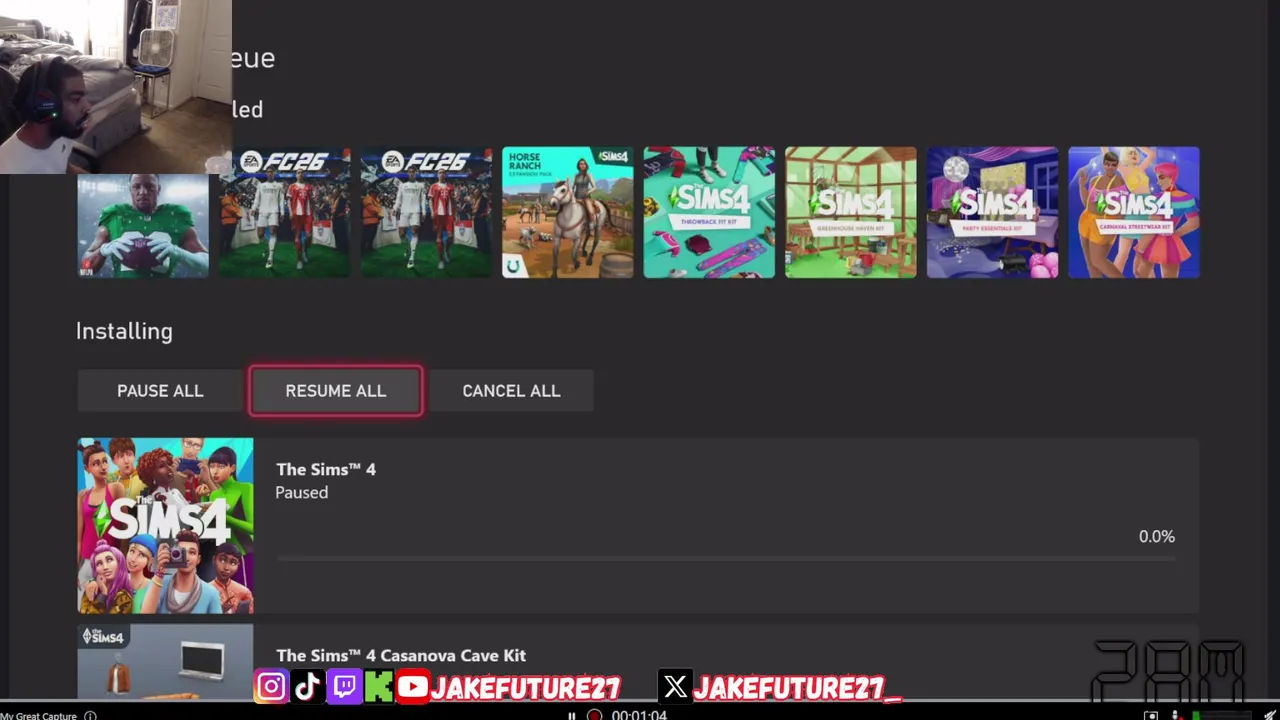The width and height of the screenshot is (1280, 720).
Task: Click the Paused status under The Sims 4
Action: pos(301,492)
